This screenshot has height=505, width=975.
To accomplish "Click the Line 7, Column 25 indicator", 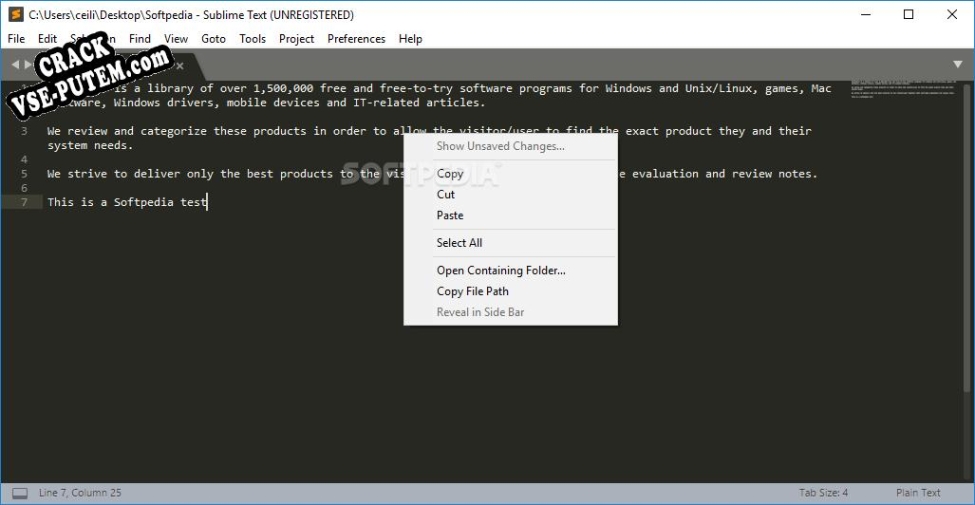I will [x=82, y=493].
